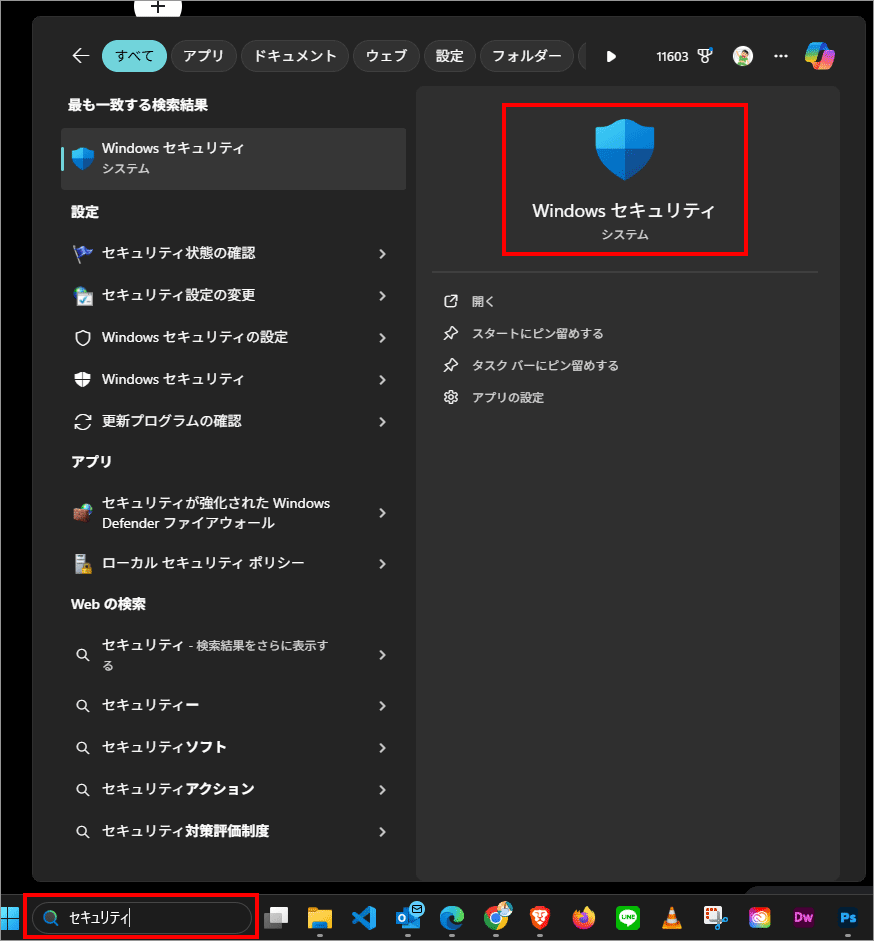The width and height of the screenshot is (874, 941).
Task: Switch to the 設定 filter tab
Action: click(450, 56)
